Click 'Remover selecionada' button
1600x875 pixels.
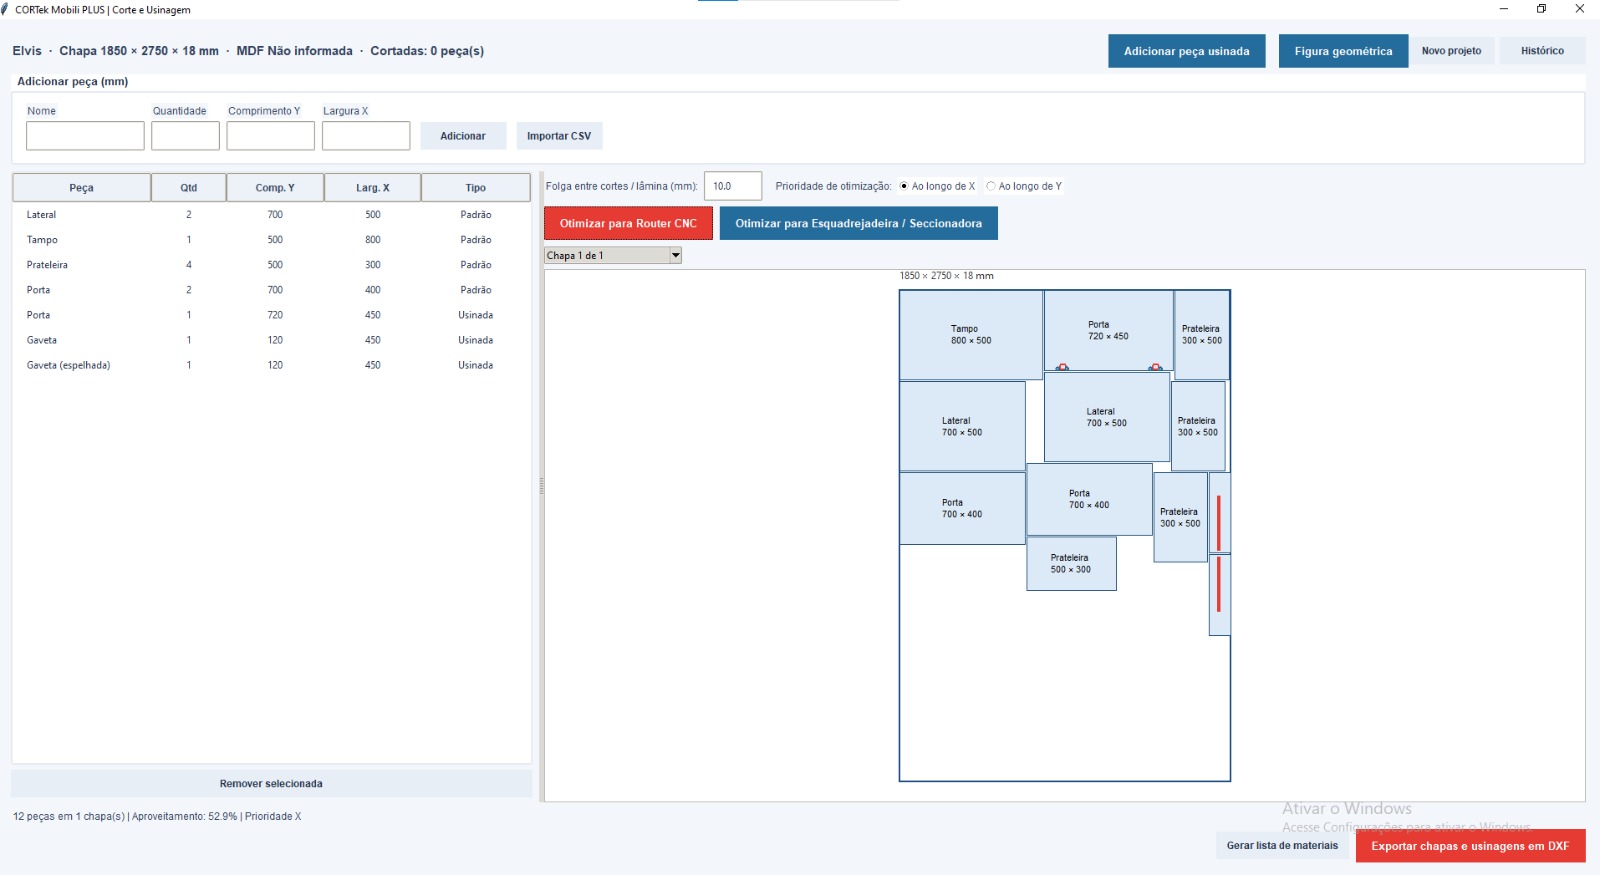tap(271, 784)
